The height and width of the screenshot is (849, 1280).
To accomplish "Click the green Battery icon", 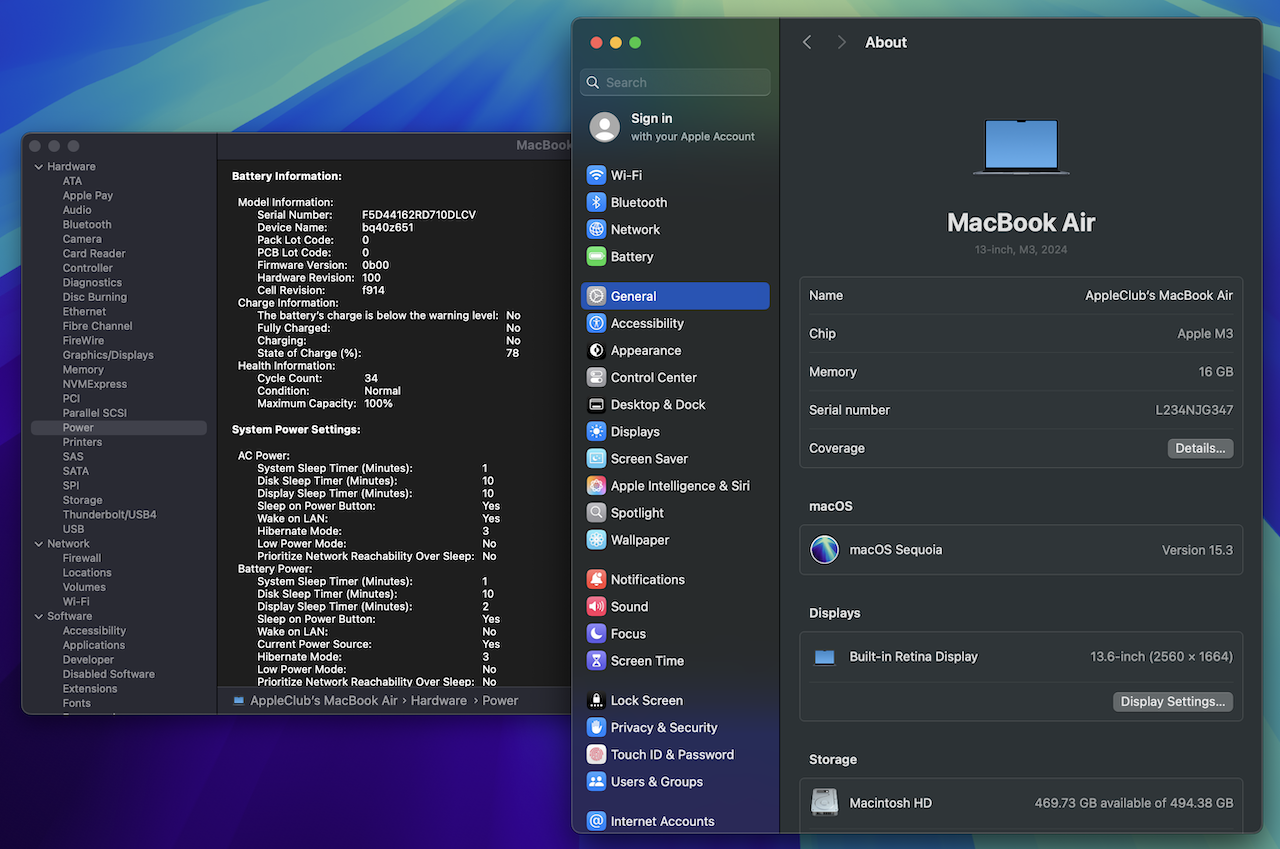I will (596, 256).
